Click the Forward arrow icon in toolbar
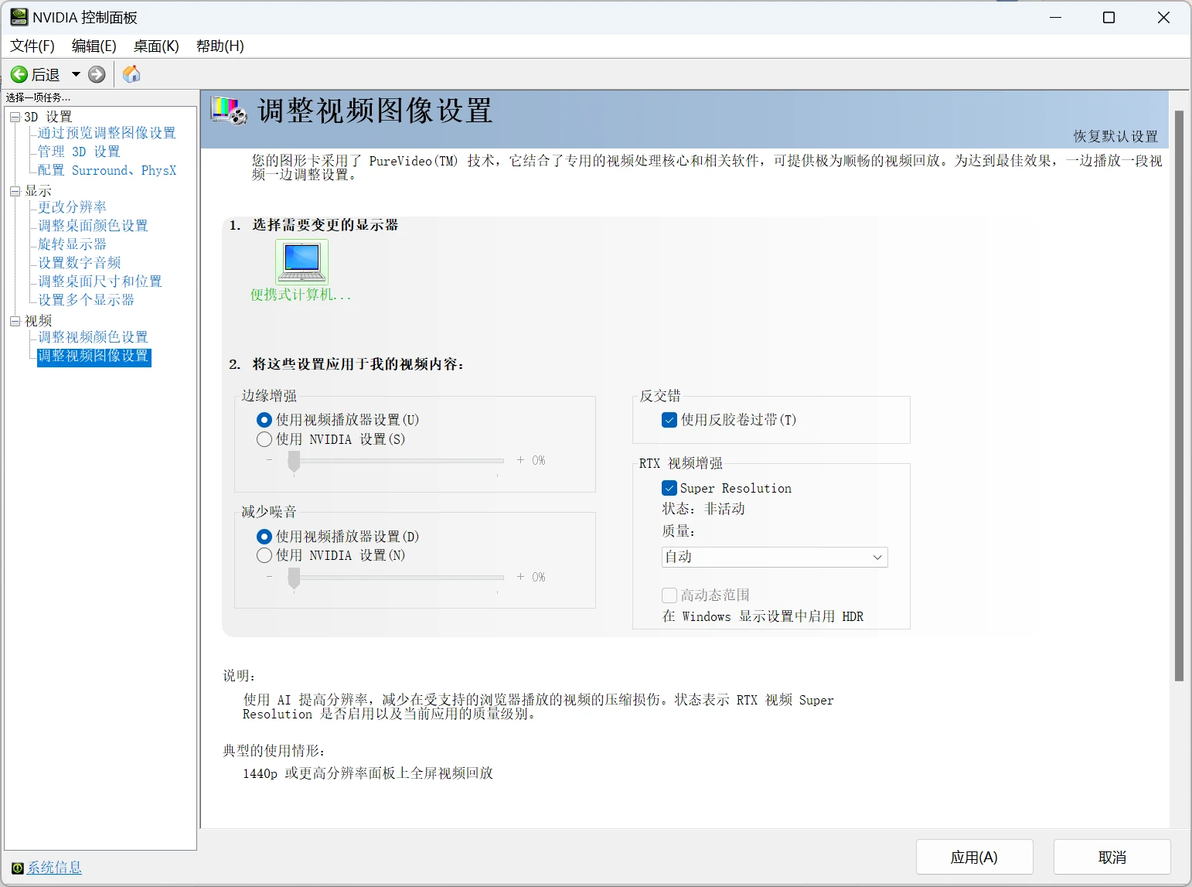This screenshot has width=1192, height=887. pos(97,74)
